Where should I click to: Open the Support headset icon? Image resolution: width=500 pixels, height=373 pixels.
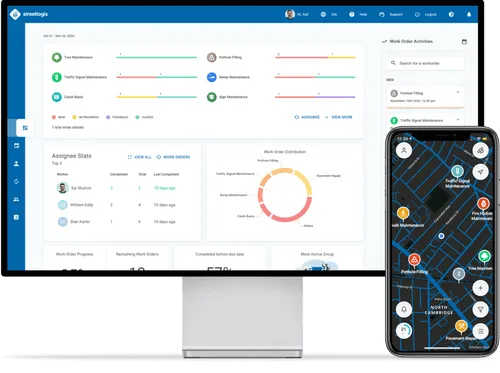coord(382,14)
